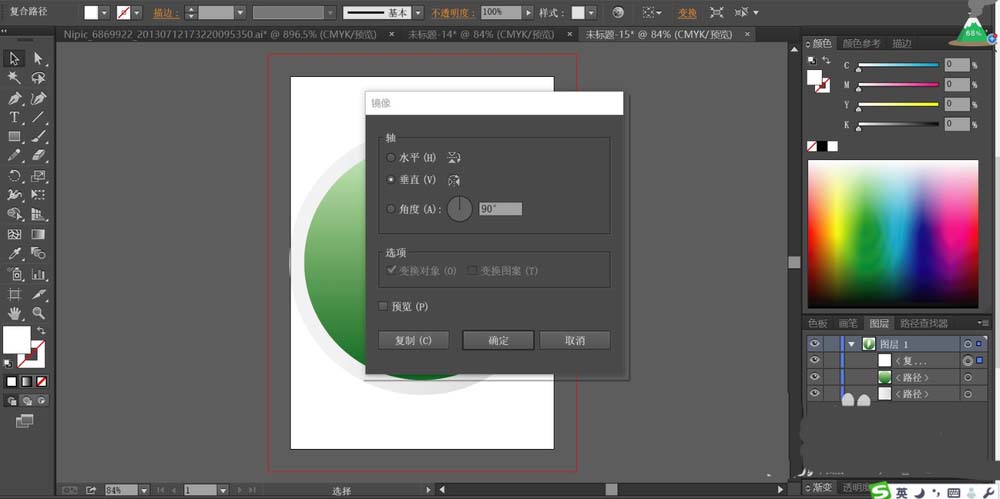Screen dimensions: 1000x499
Task: Click the 变换 transform link
Action: pos(687,13)
